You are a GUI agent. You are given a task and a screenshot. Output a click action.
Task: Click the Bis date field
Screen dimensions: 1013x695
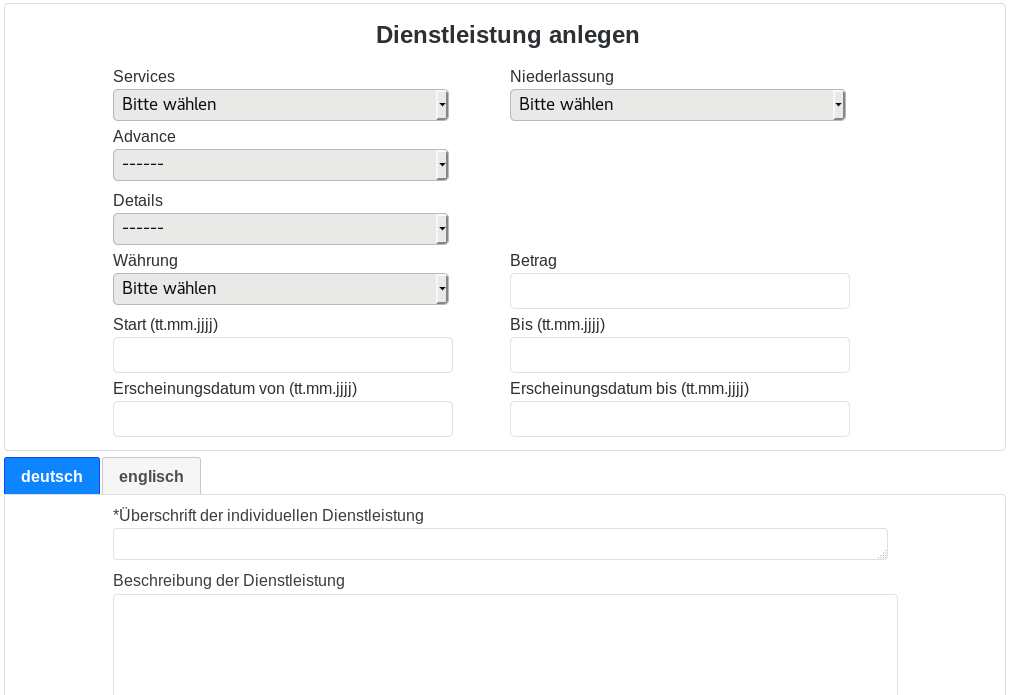click(679, 355)
